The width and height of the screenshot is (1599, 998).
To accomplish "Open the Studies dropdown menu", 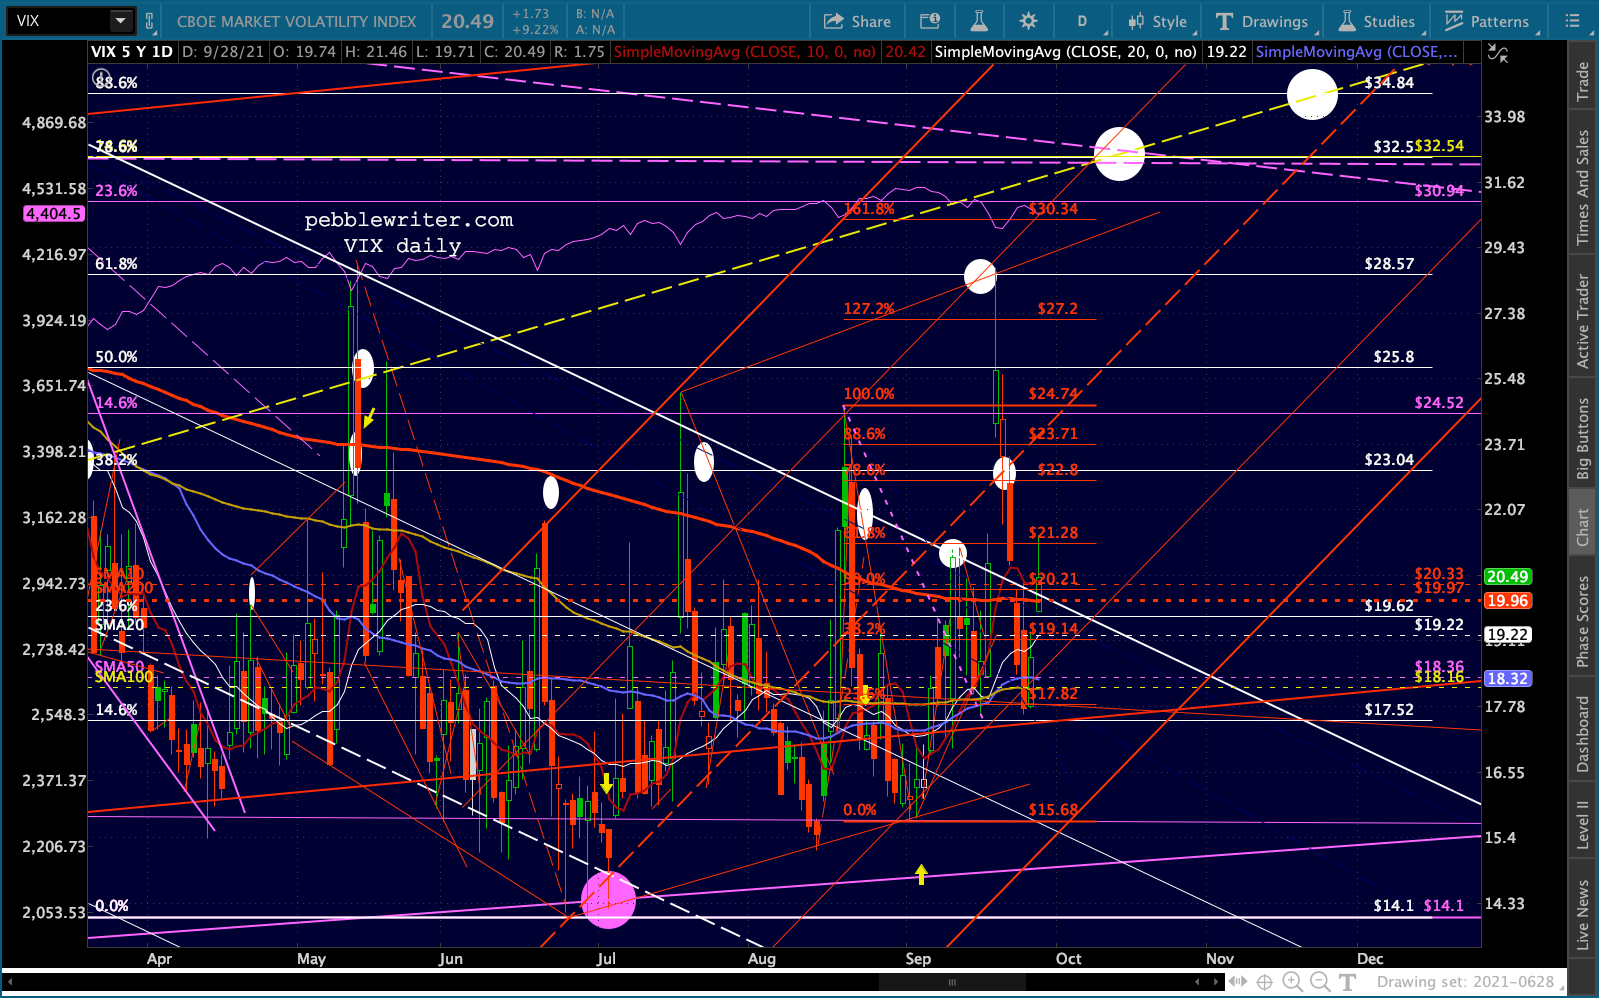I will pos(1377,21).
